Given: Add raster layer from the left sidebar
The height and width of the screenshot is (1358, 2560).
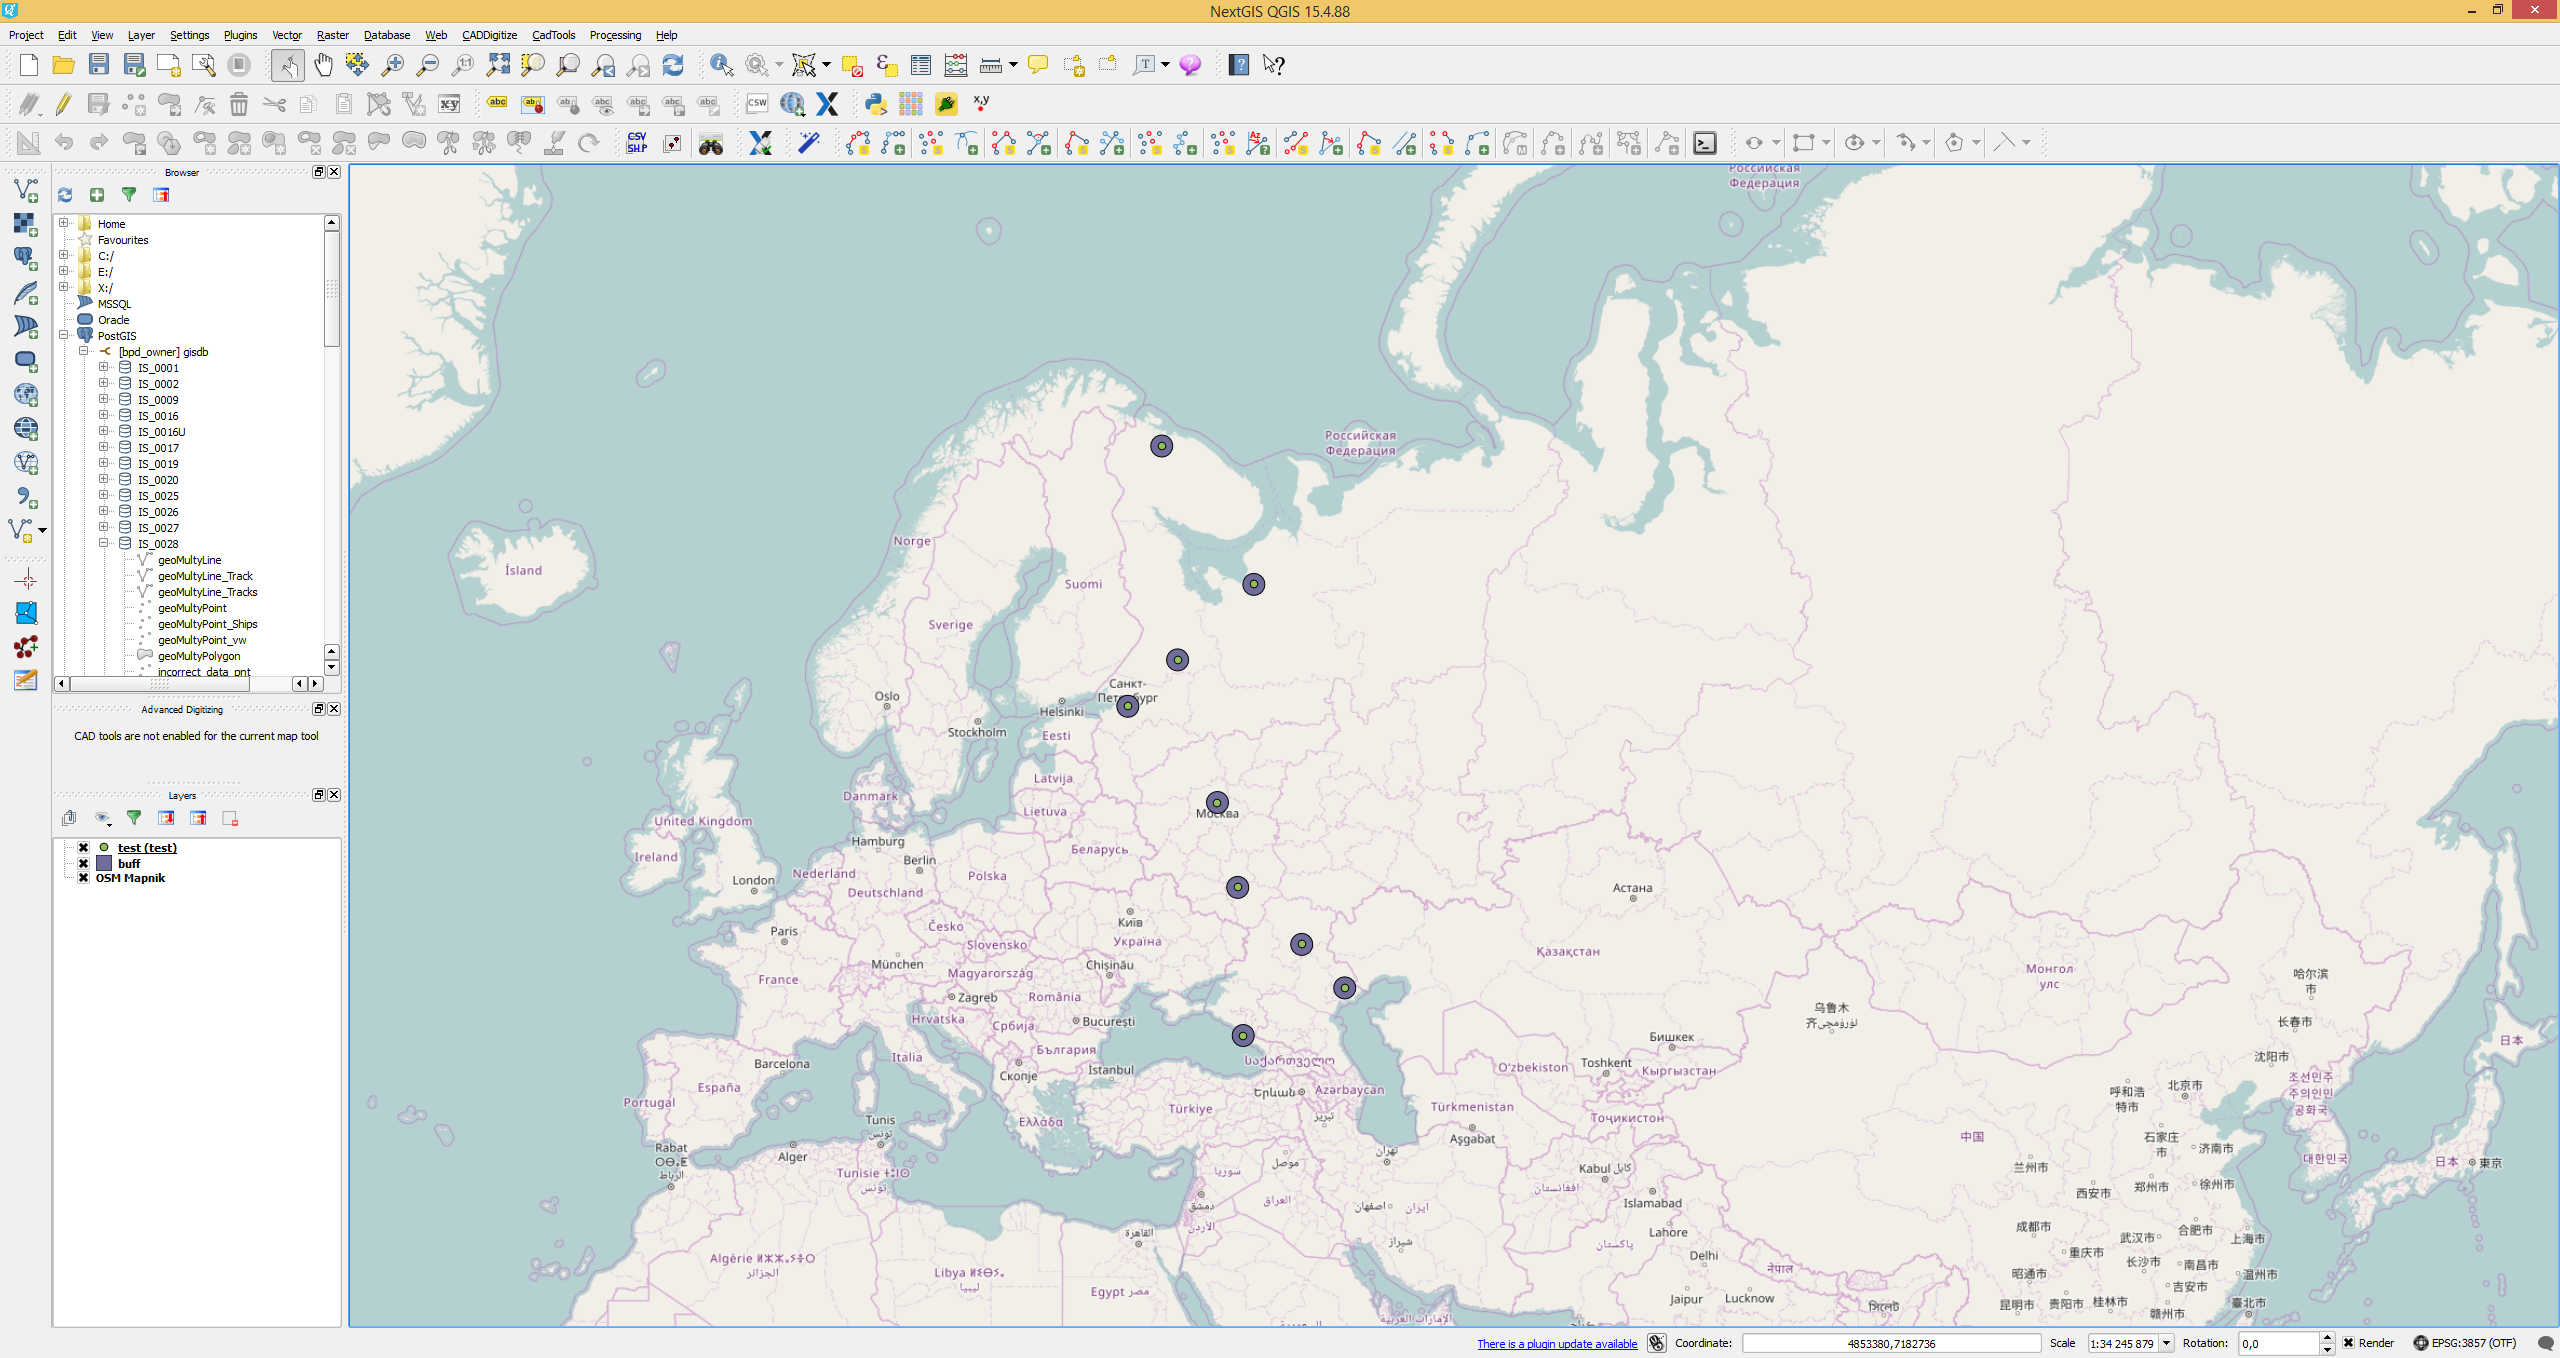Looking at the screenshot, I should [26, 224].
